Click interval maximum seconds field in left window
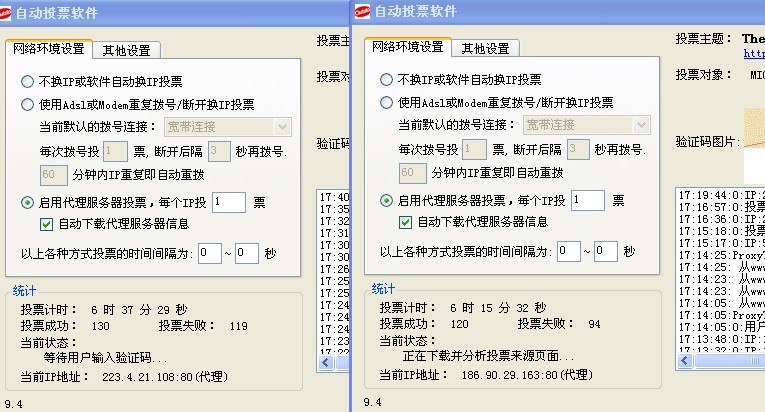 [x=247, y=253]
